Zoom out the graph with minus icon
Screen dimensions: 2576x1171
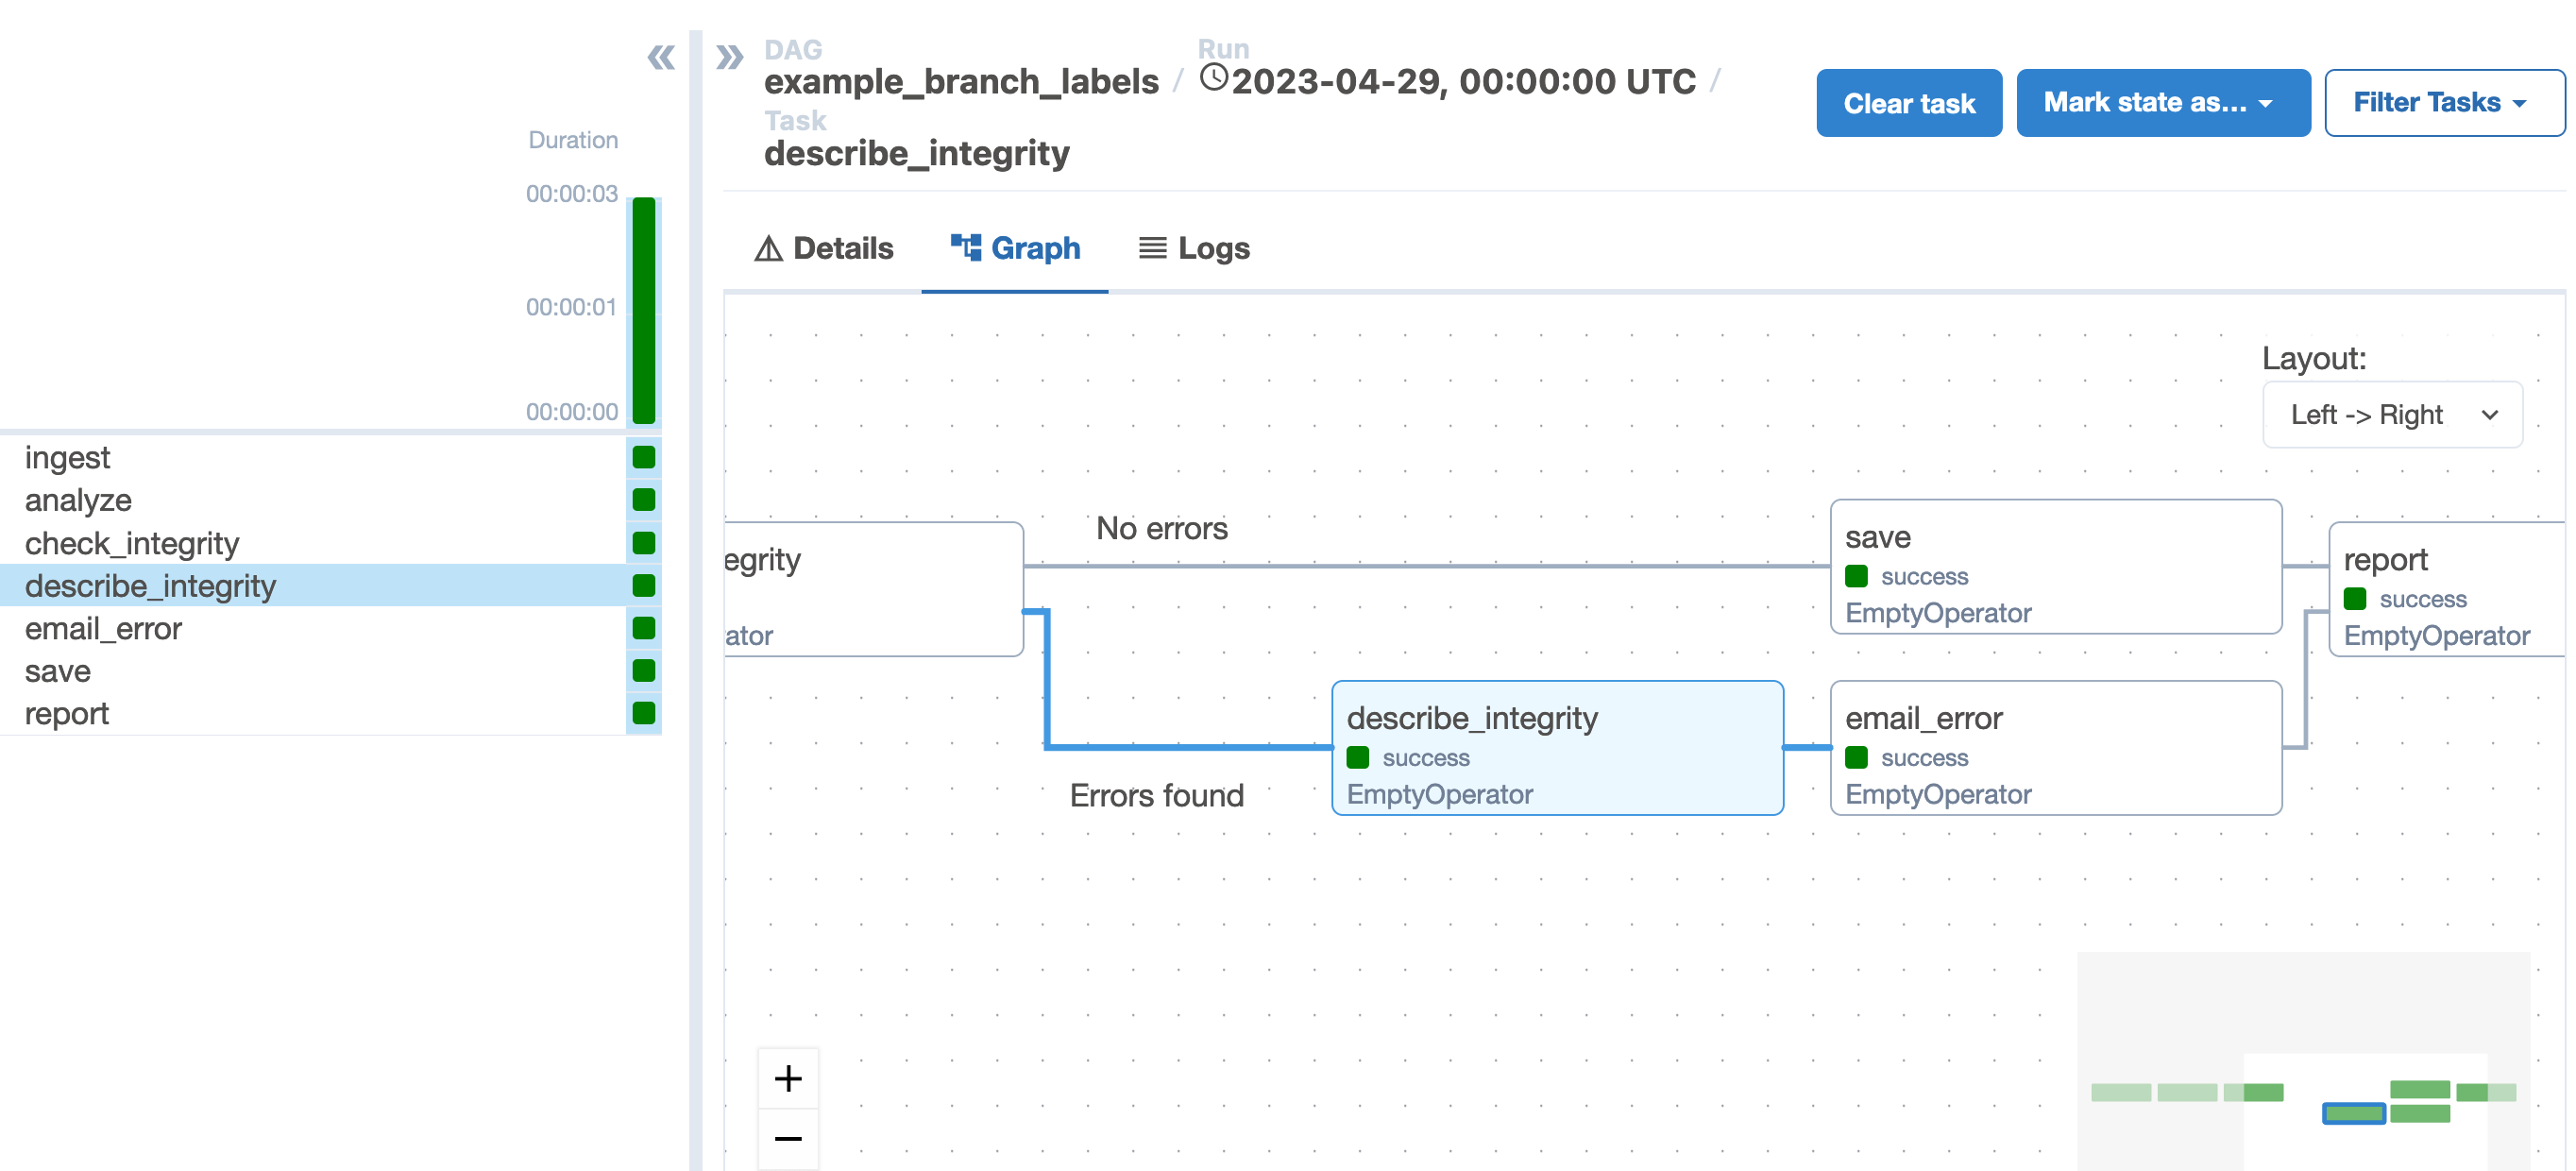pyautogui.click(x=788, y=1138)
